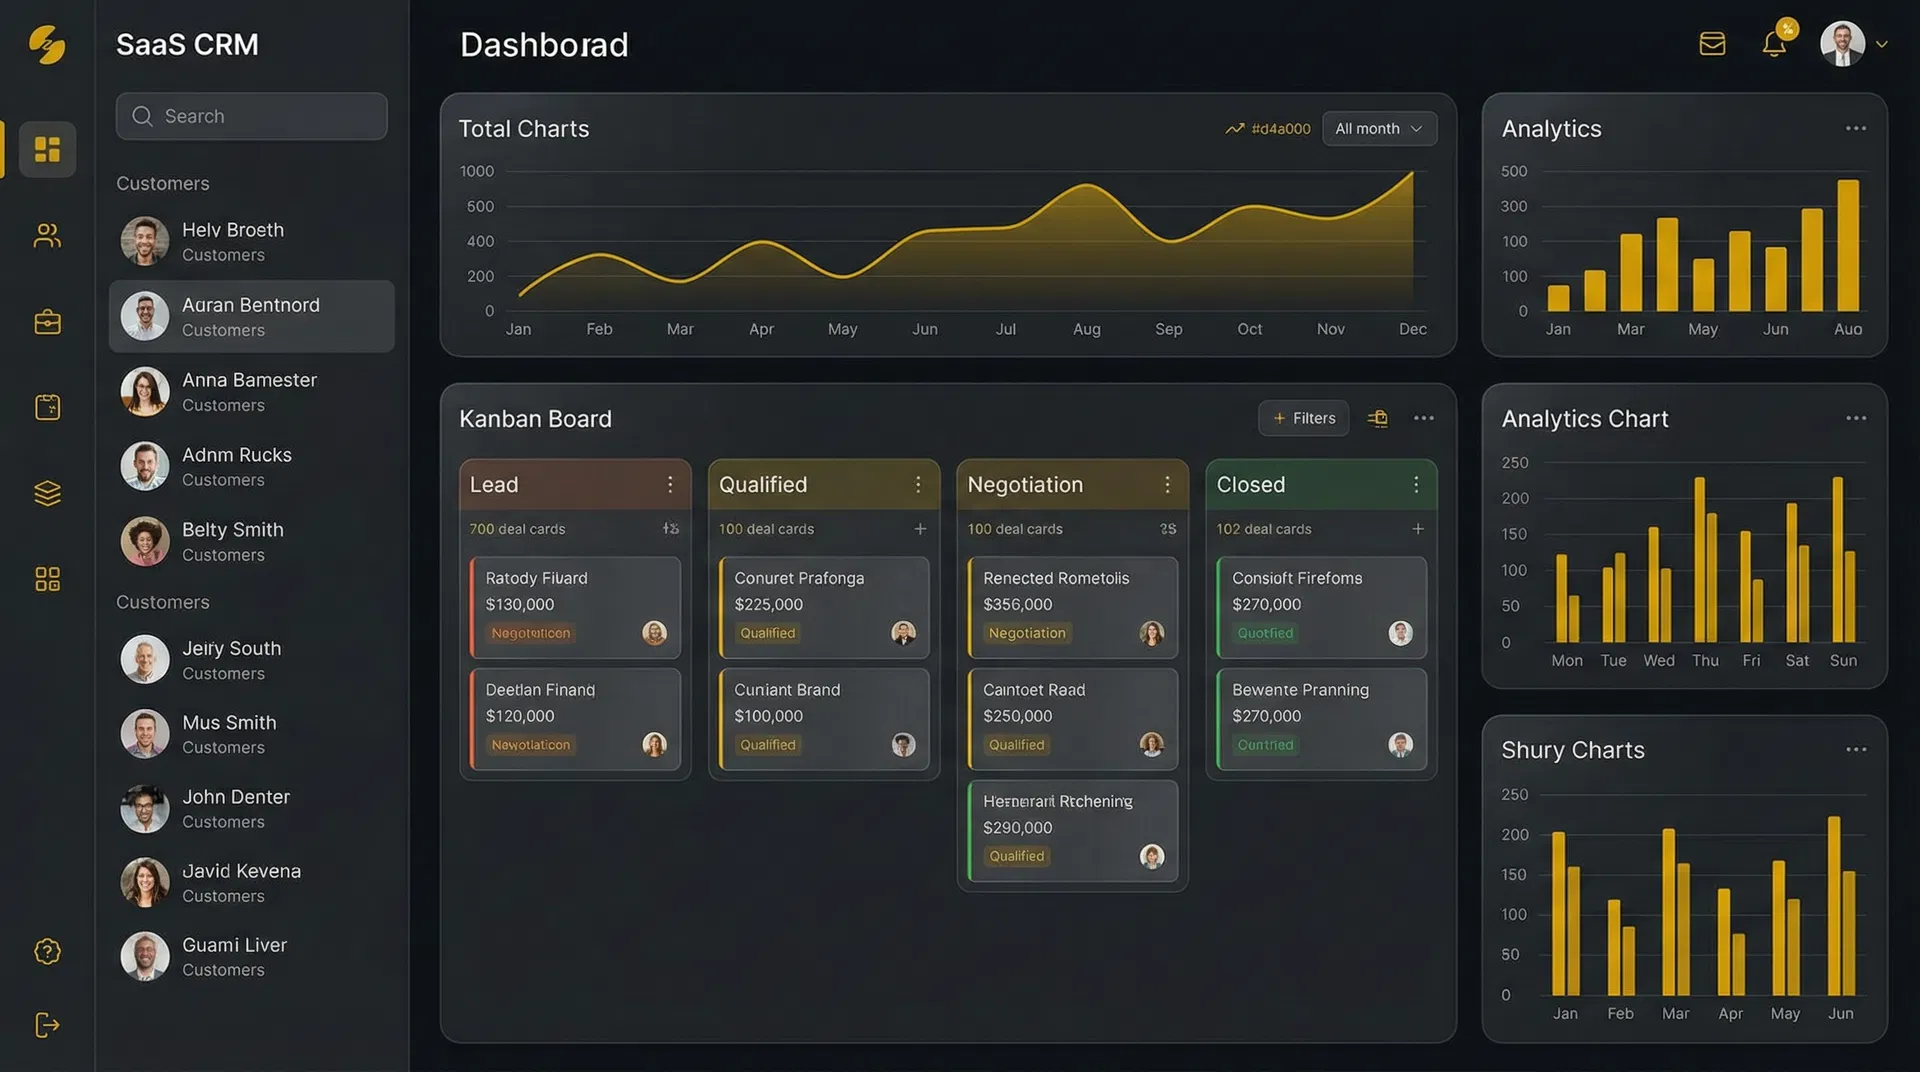Open the mail inbox icon in header
Screen dimensions: 1920x1072
[1712, 44]
